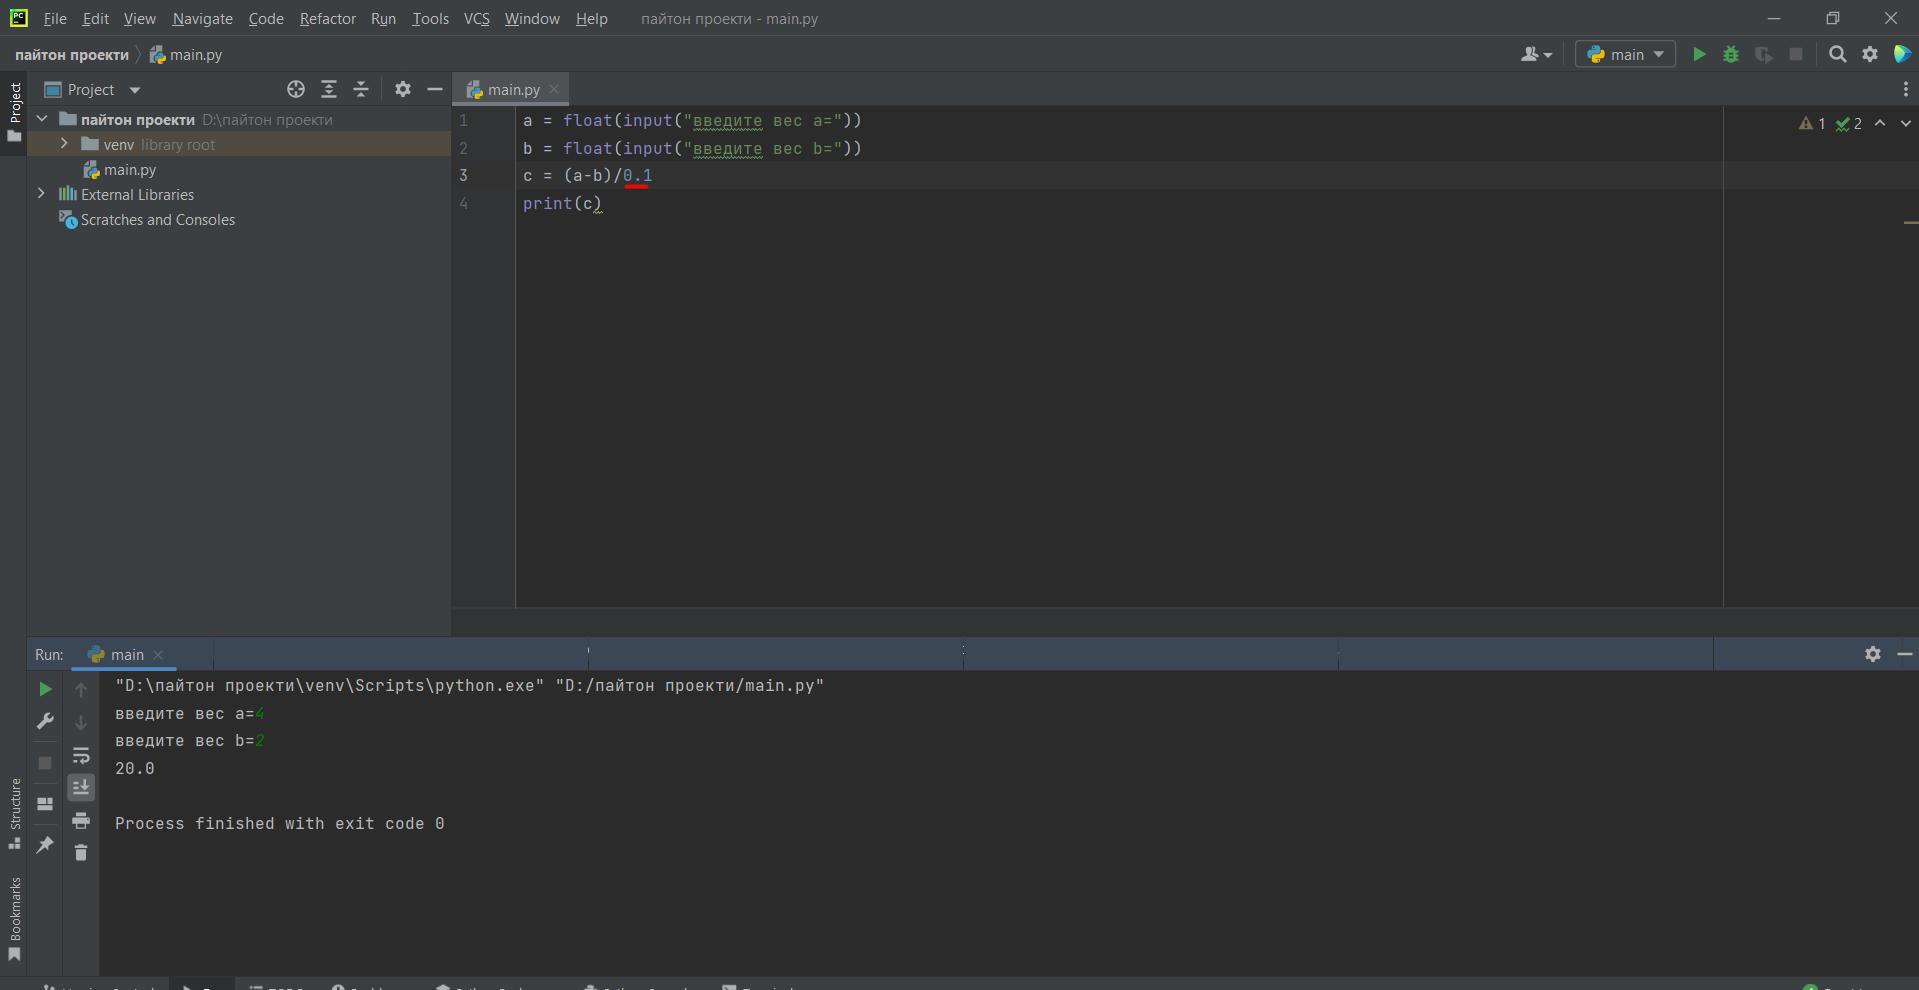This screenshot has height=990, width=1919.
Task: Open the Refactor menu
Action: tap(327, 19)
